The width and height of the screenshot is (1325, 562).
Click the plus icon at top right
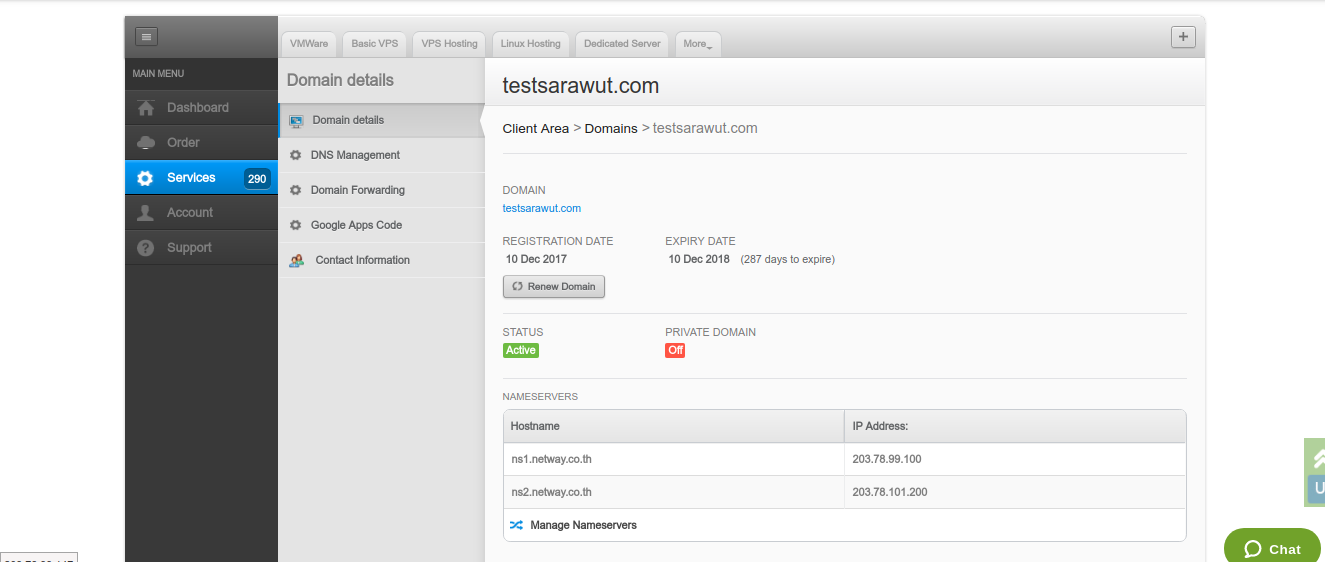click(x=1183, y=37)
